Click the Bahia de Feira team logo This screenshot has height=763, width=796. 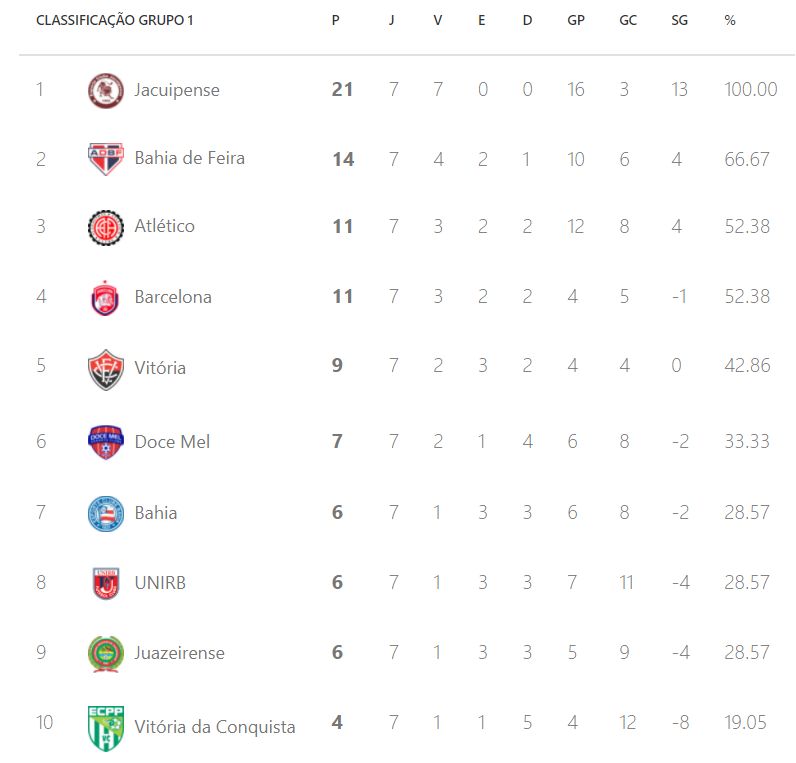click(105, 158)
